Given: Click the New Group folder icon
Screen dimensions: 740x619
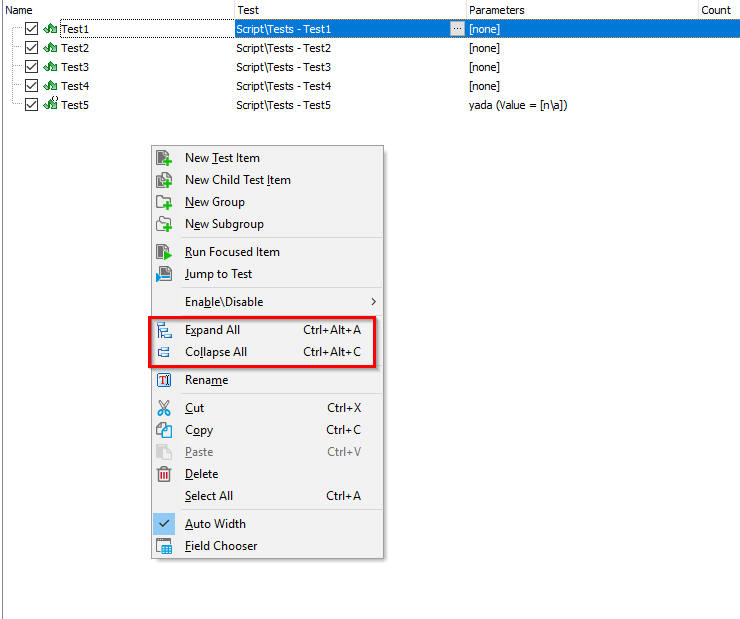Looking at the screenshot, I should click(164, 202).
